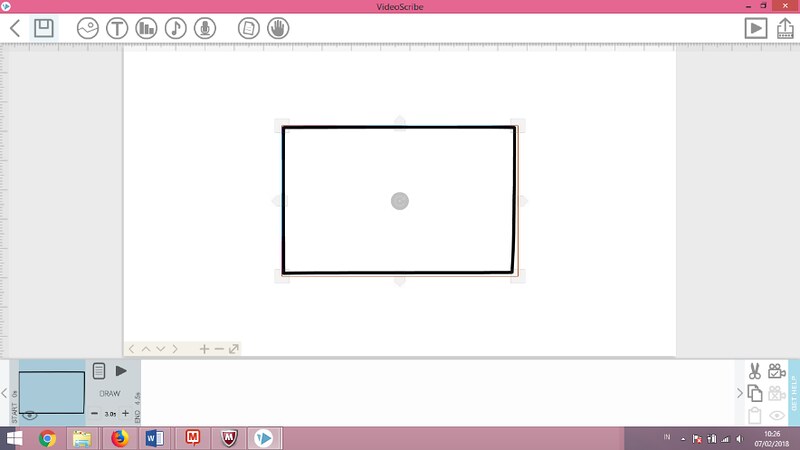
Task: Fit all elements to the screen
Action: (x=234, y=349)
